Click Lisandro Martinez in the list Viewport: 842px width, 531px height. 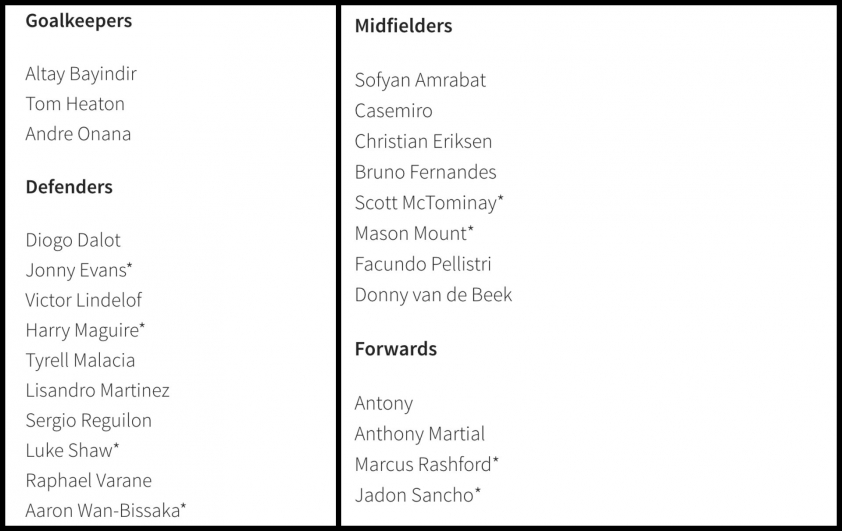coord(98,390)
